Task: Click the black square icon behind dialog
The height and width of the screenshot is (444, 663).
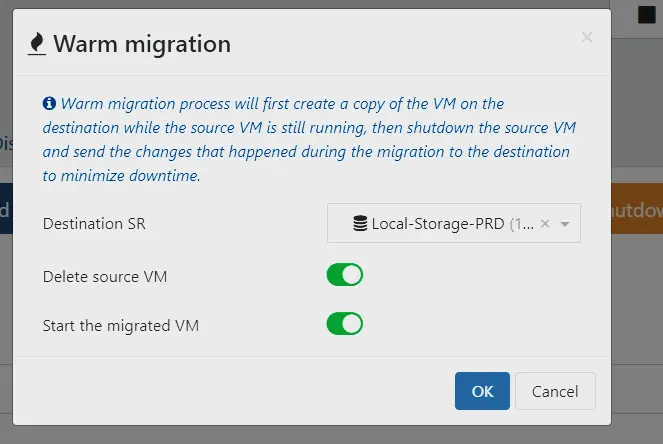Action: [x=646, y=14]
